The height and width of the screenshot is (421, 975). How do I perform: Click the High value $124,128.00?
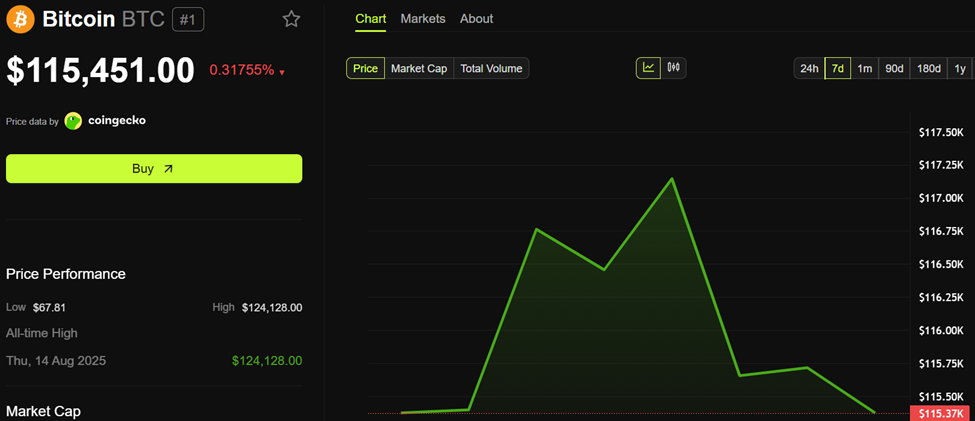272,307
